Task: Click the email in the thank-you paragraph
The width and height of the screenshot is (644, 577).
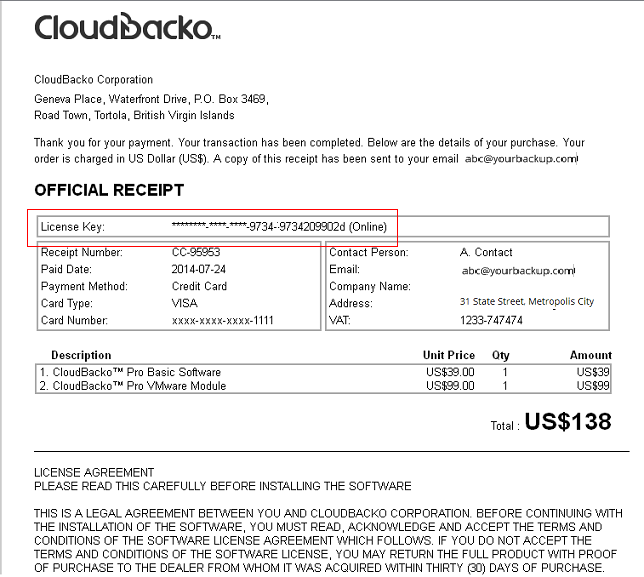Action: (x=521, y=159)
